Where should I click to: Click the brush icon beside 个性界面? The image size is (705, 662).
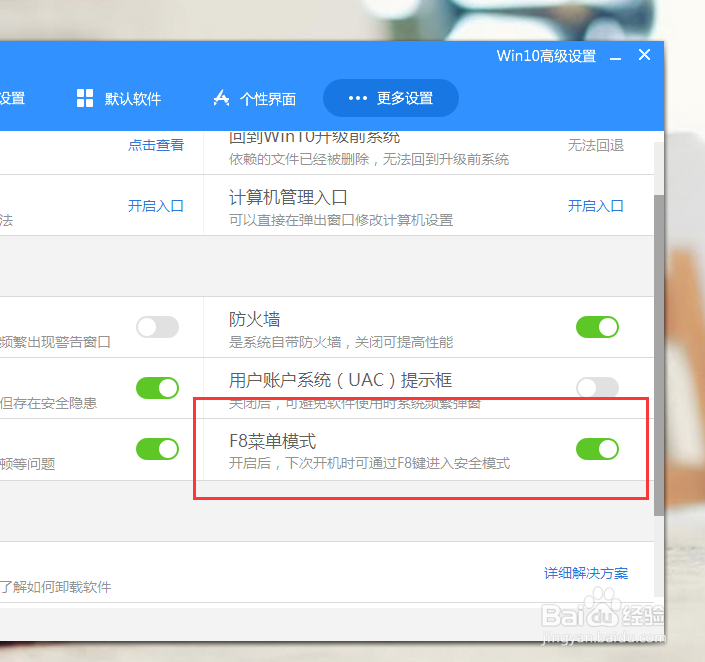click(221, 98)
